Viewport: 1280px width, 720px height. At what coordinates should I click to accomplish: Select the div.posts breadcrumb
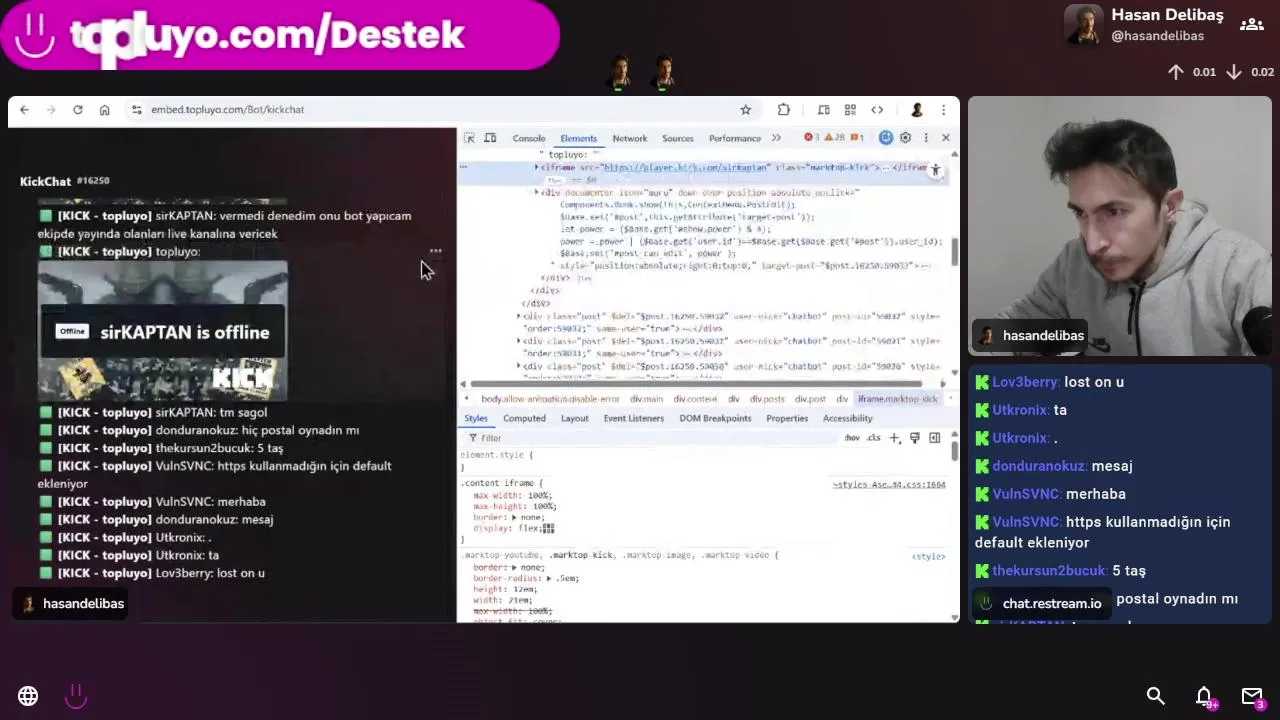tap(767, 399)
